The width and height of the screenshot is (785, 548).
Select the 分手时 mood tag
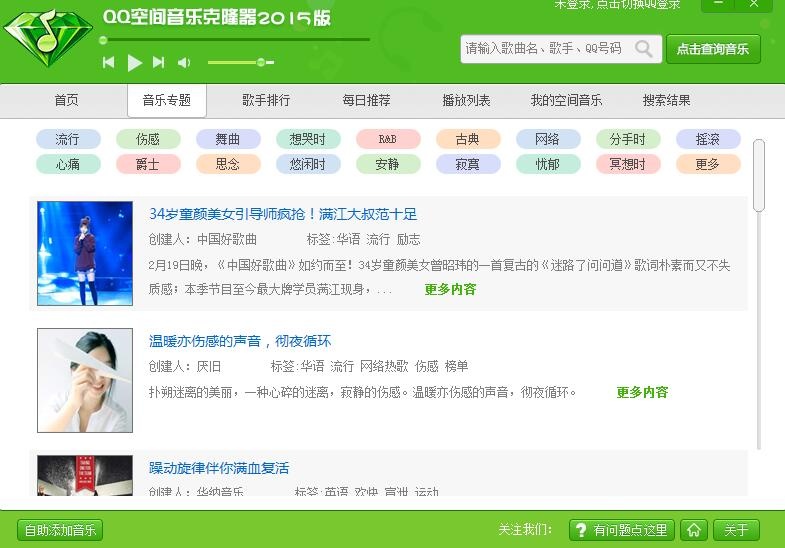(628, 139)
